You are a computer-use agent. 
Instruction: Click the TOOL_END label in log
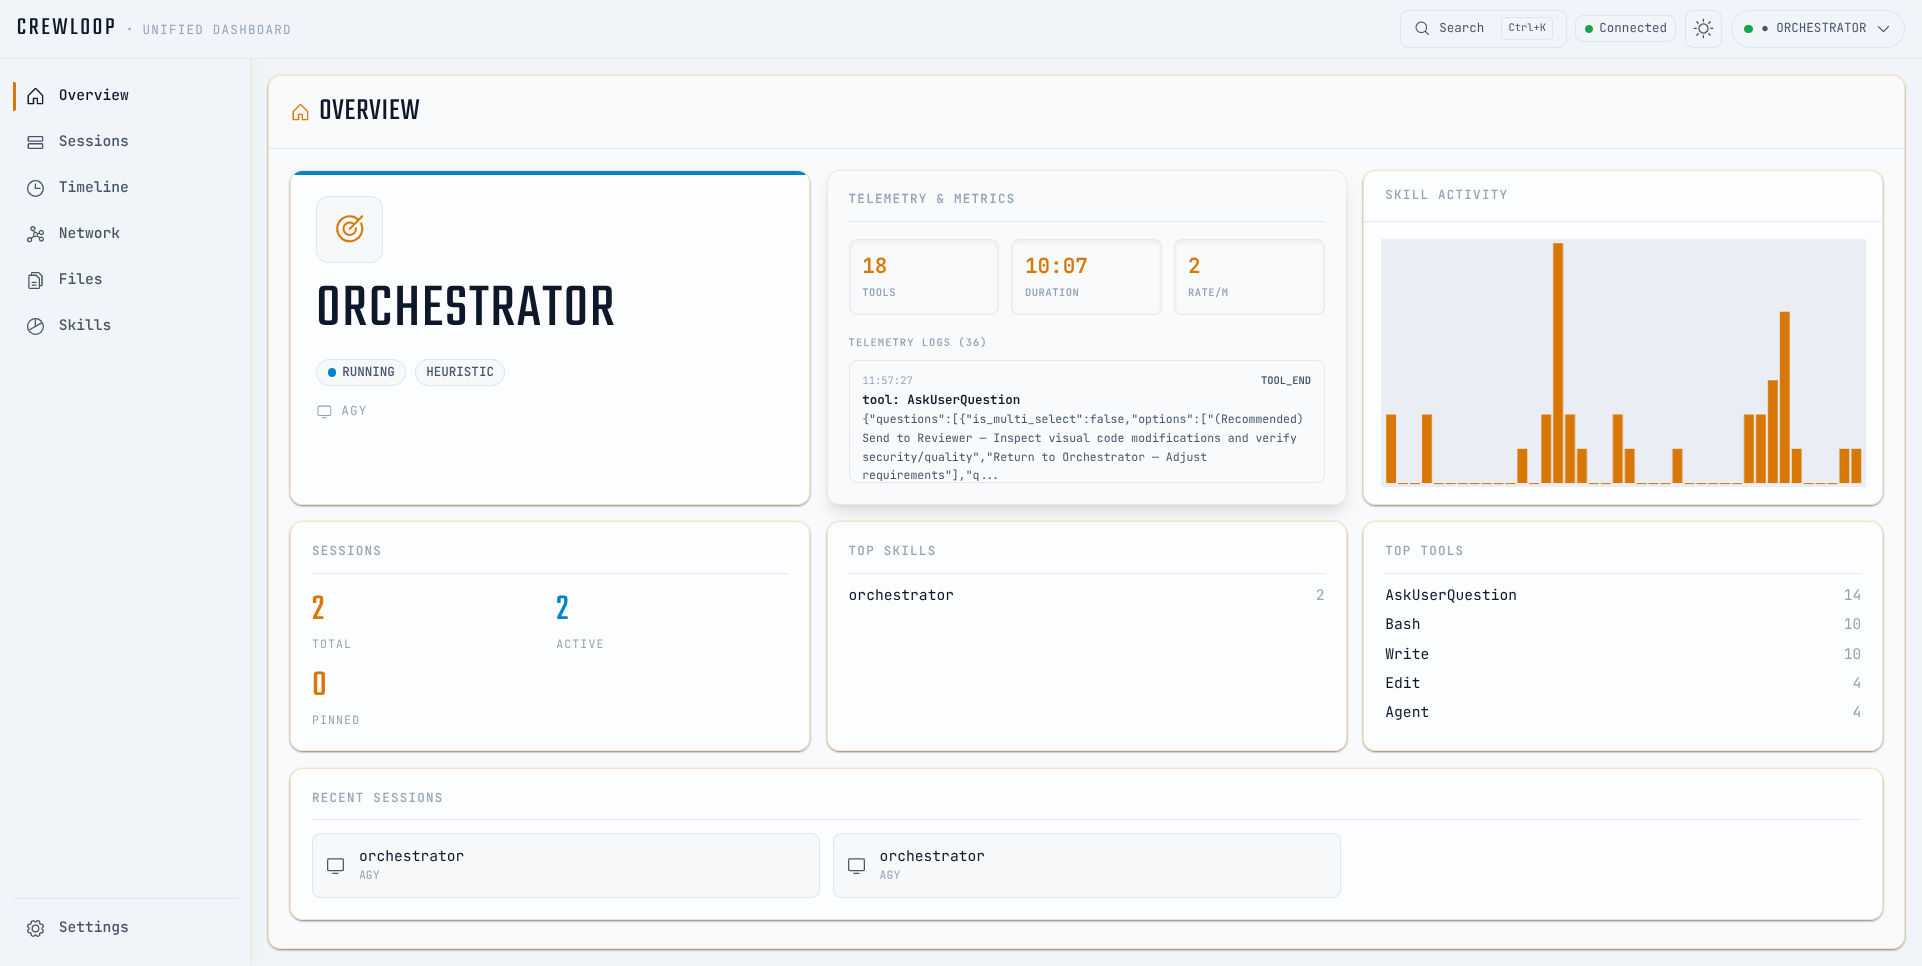coord(1286,381)
